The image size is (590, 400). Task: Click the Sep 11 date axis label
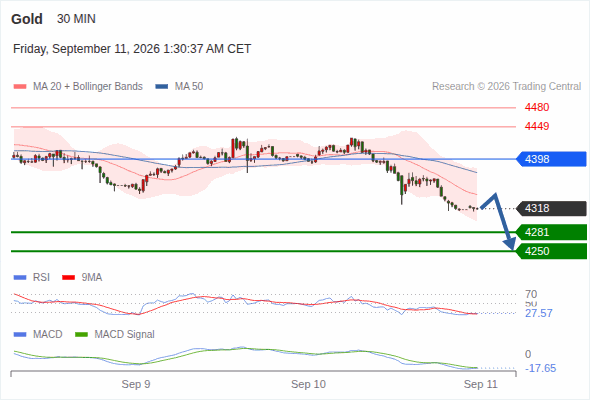pos(481,384)
